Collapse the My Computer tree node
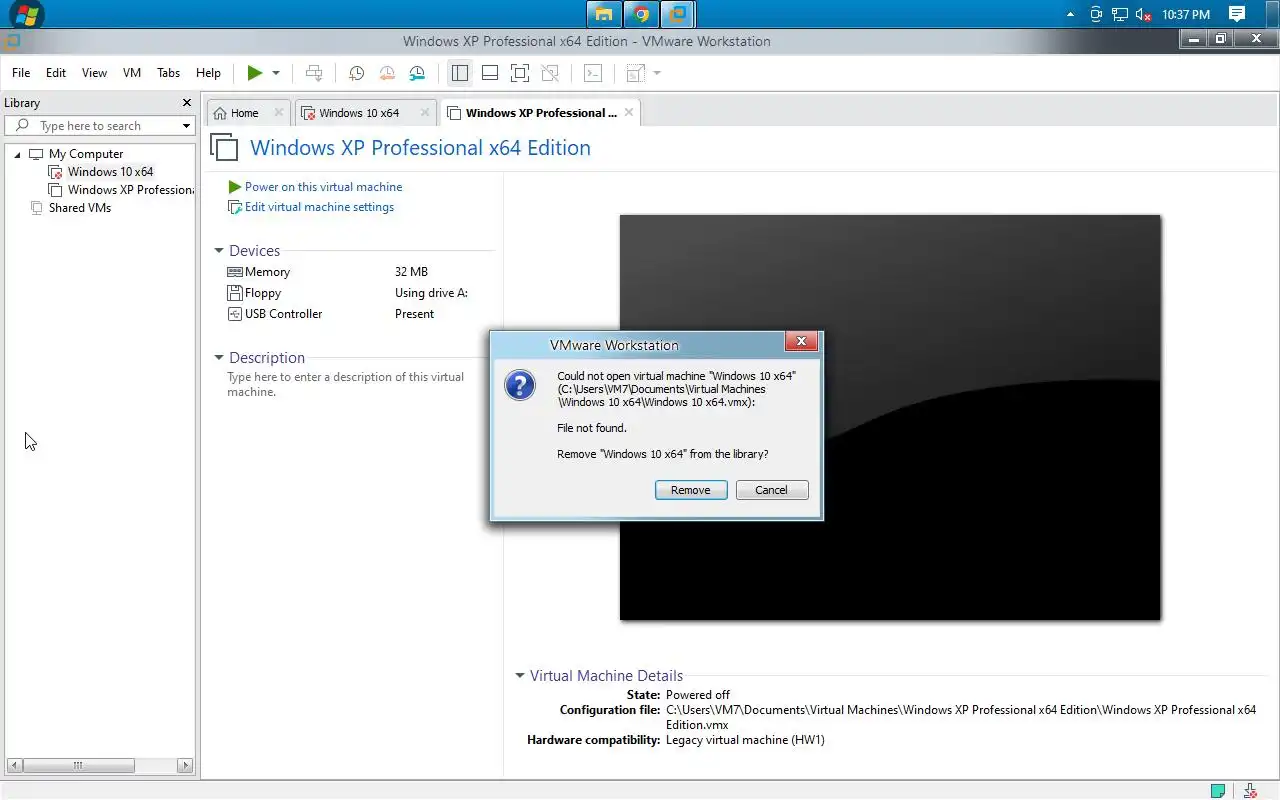1280x800 pixels. 17,154
